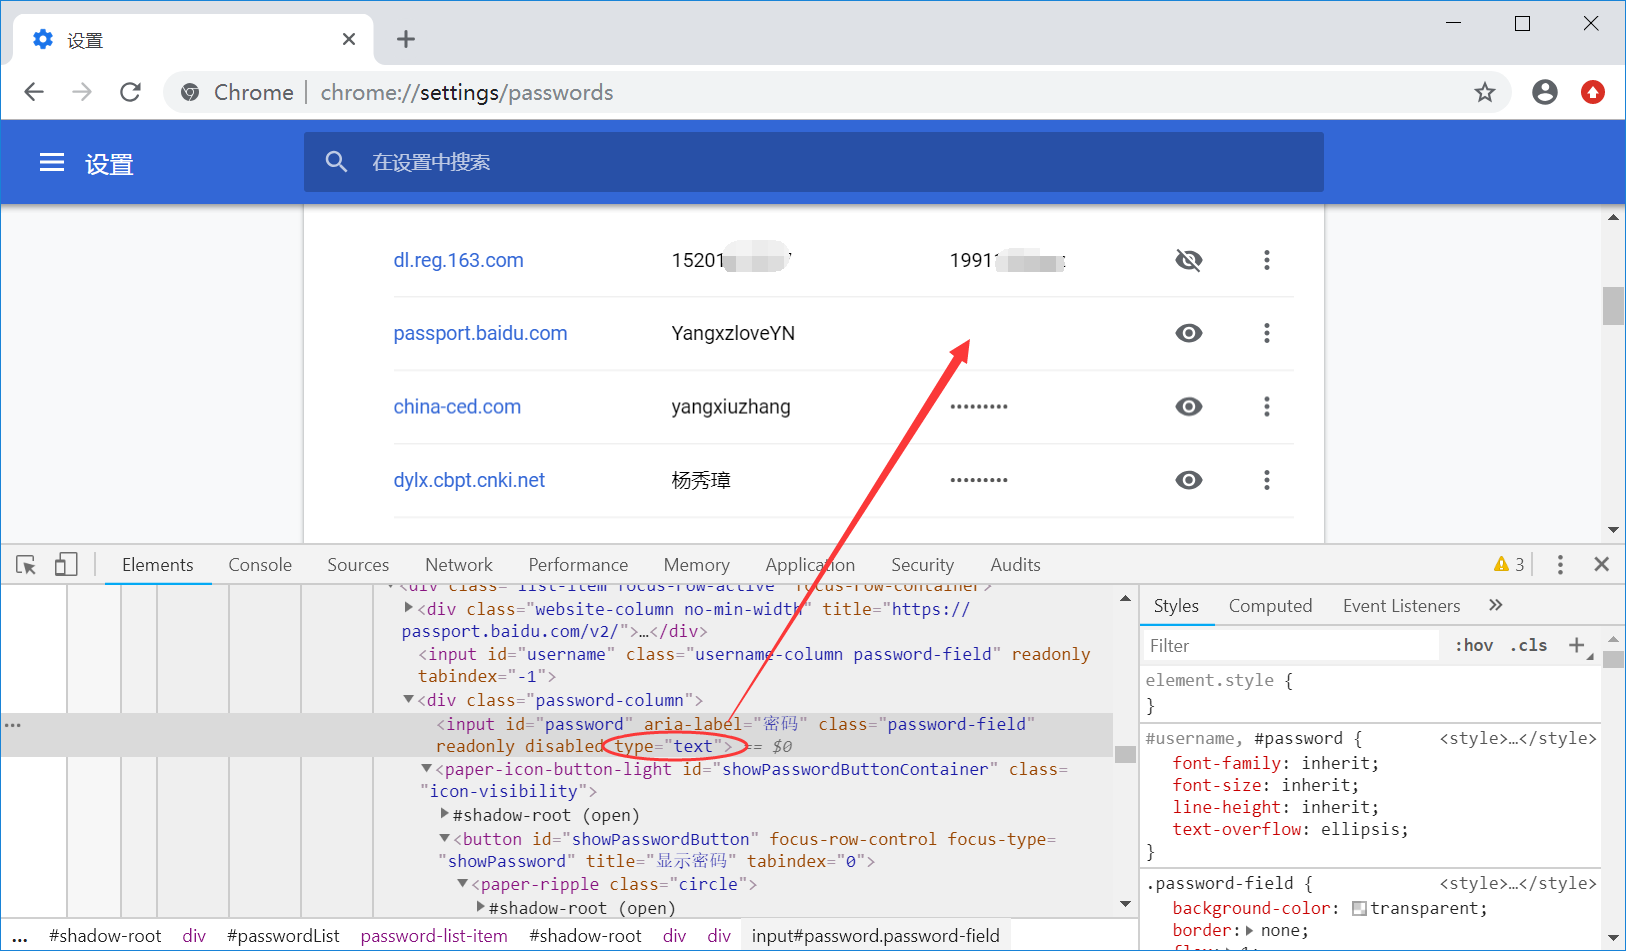The height and width of the screenshot is (951, 1626).
Task: Open the dl.reg.163.com link
Action: pos(458,260)
